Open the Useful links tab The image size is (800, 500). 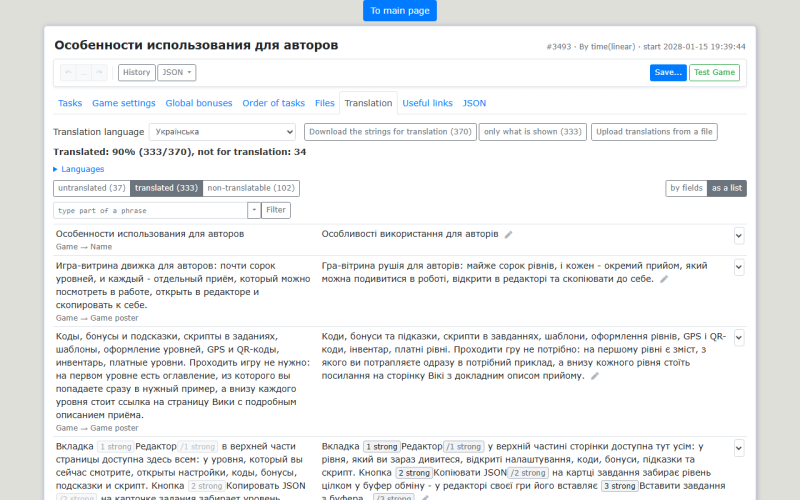428,103
